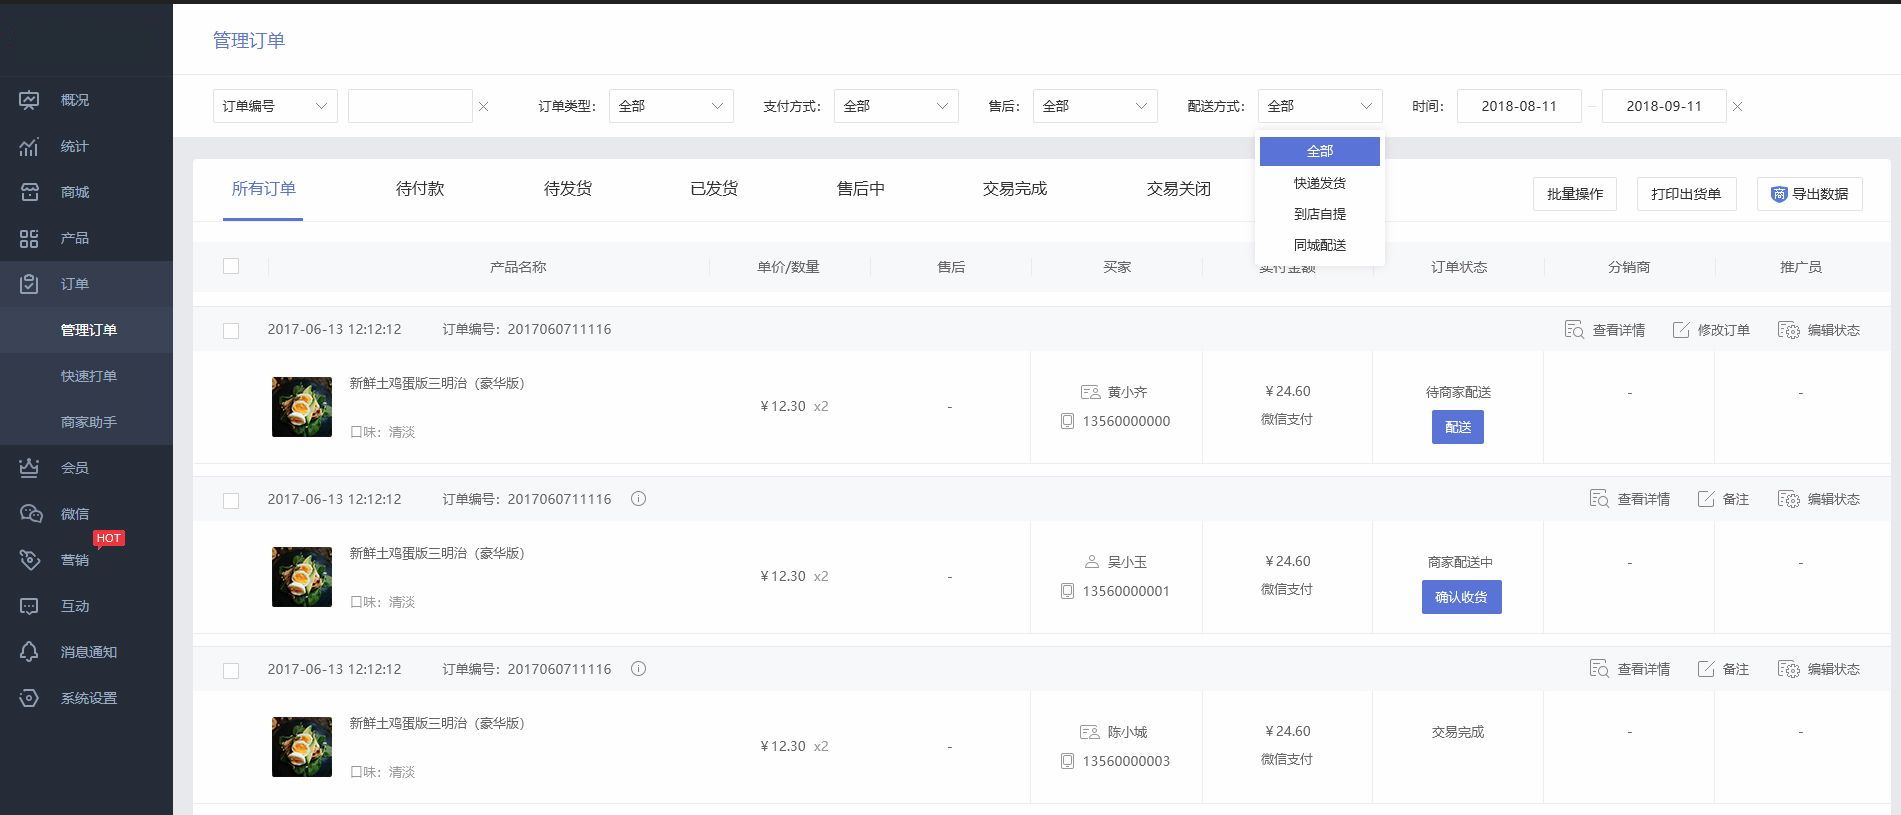The width and height of the screenshot is (1901, 815).
Task: Open the 消息通知 bell icon
Action: click(x=29, y=652)
